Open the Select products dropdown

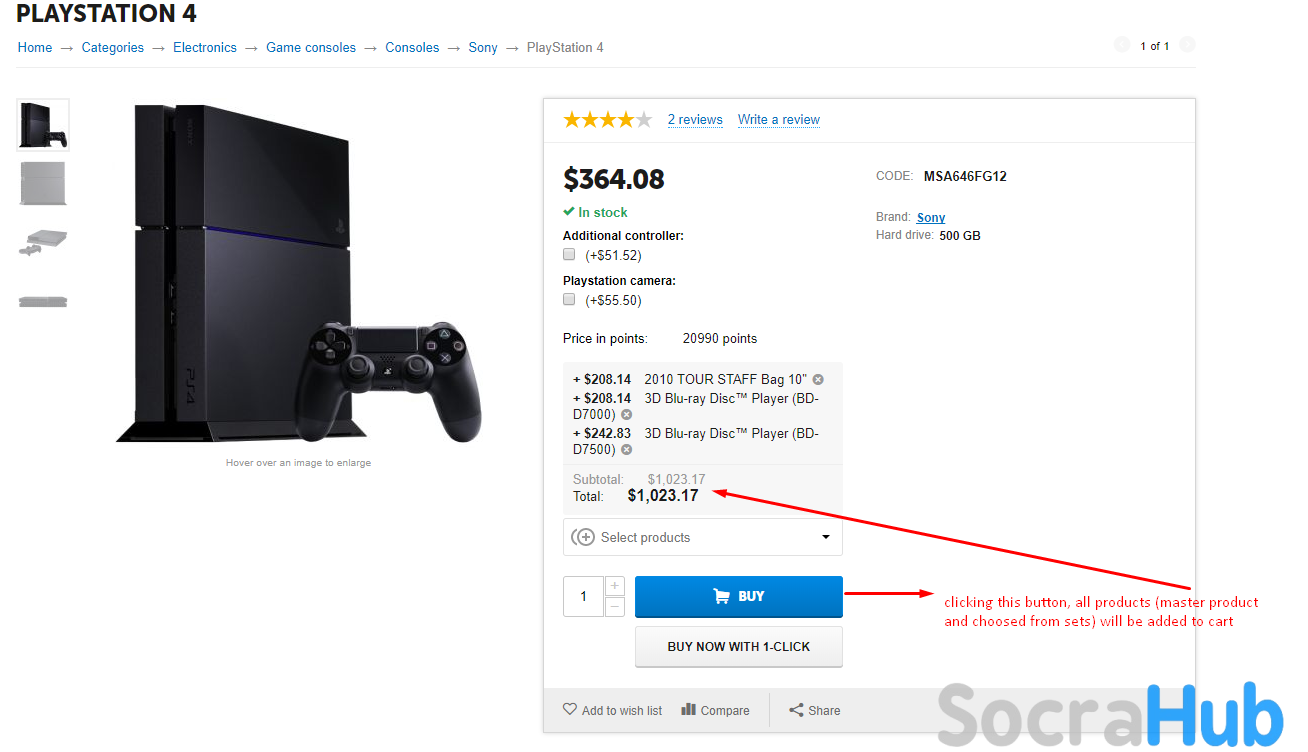point(703,537)
